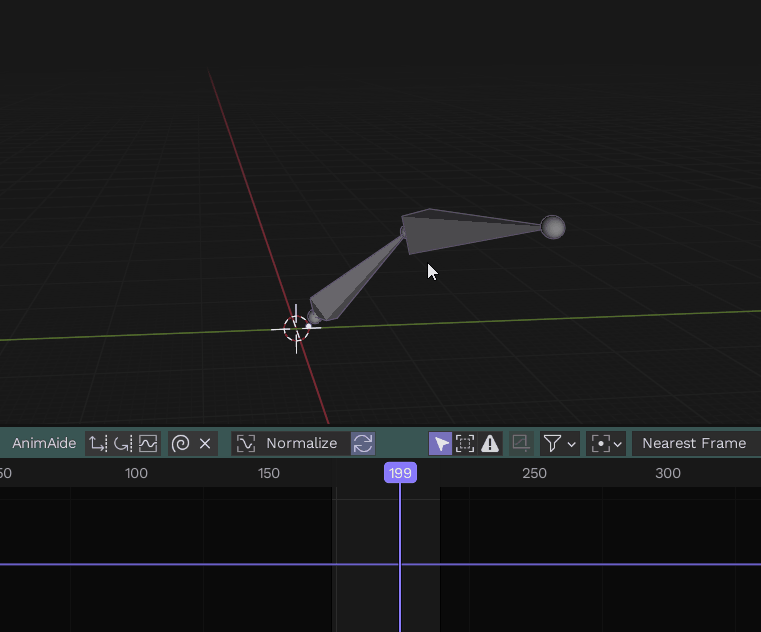This screenshot has height=632, width=761.
Task: Select the sphere at the bone tip
Action: 553,227
